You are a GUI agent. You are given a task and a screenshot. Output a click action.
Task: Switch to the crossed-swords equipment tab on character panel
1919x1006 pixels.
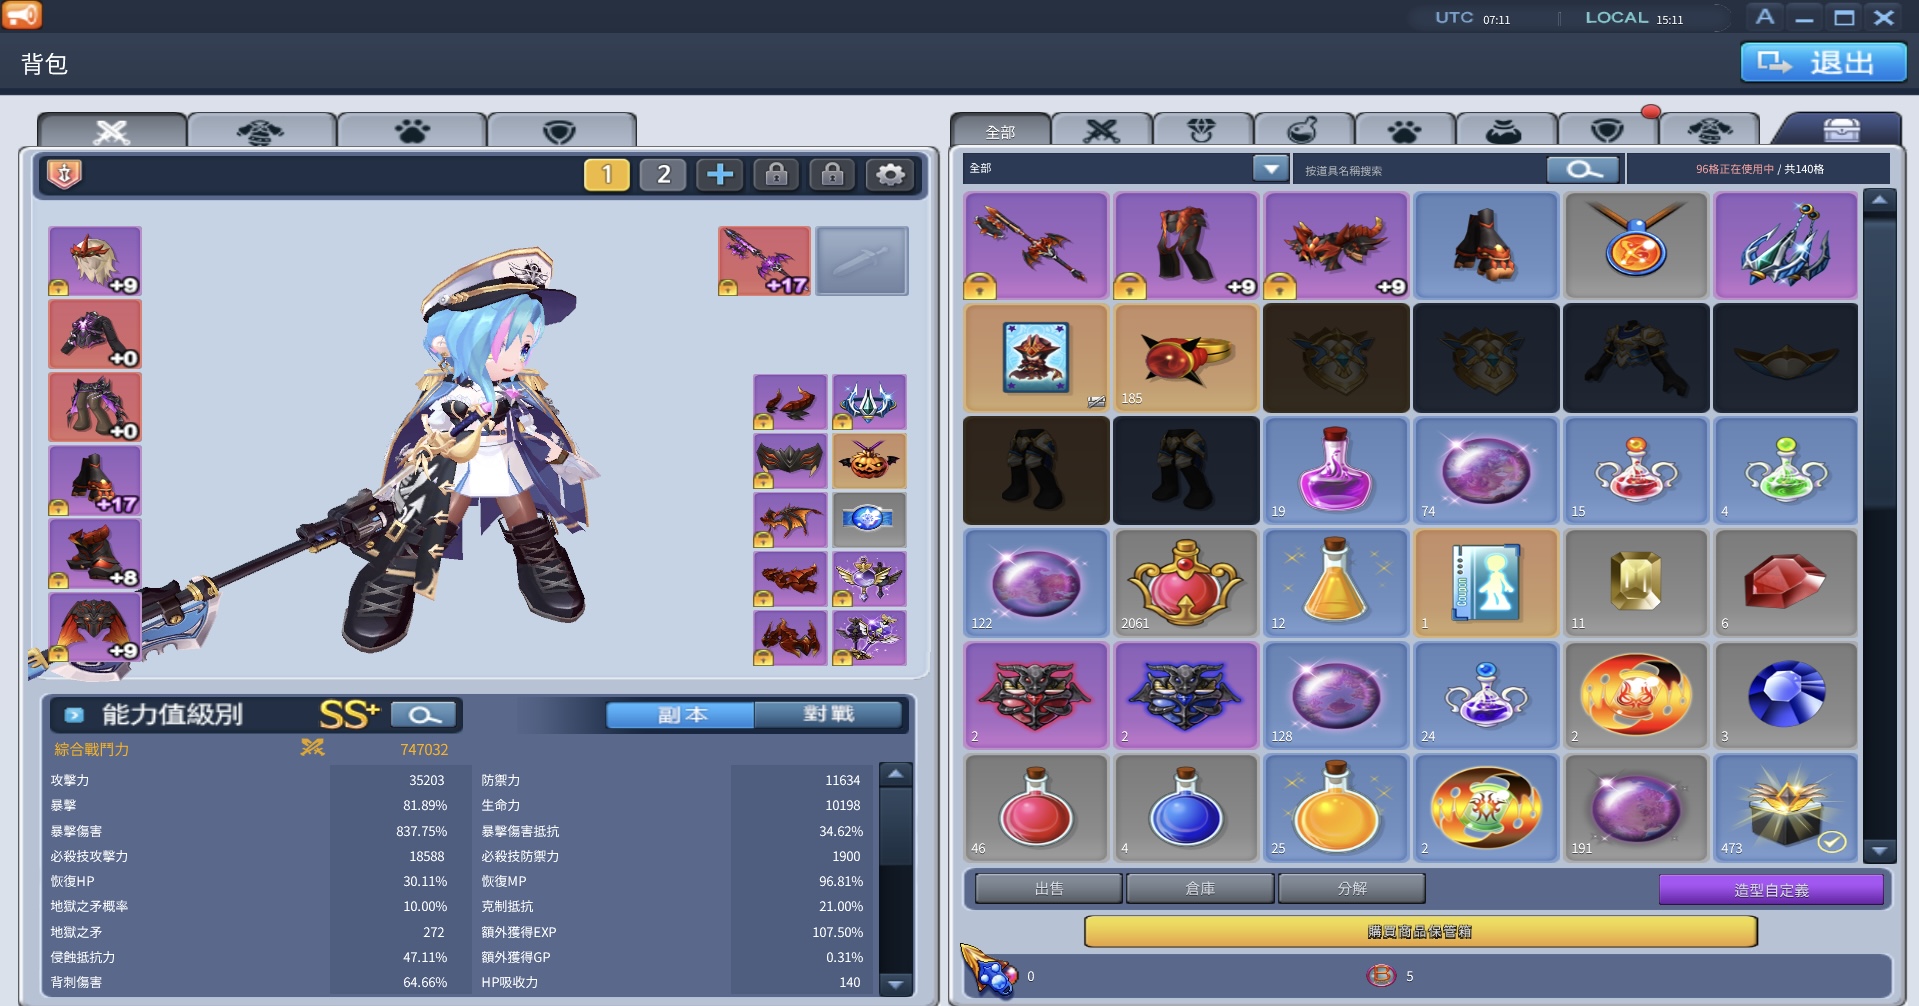[112, 131]
